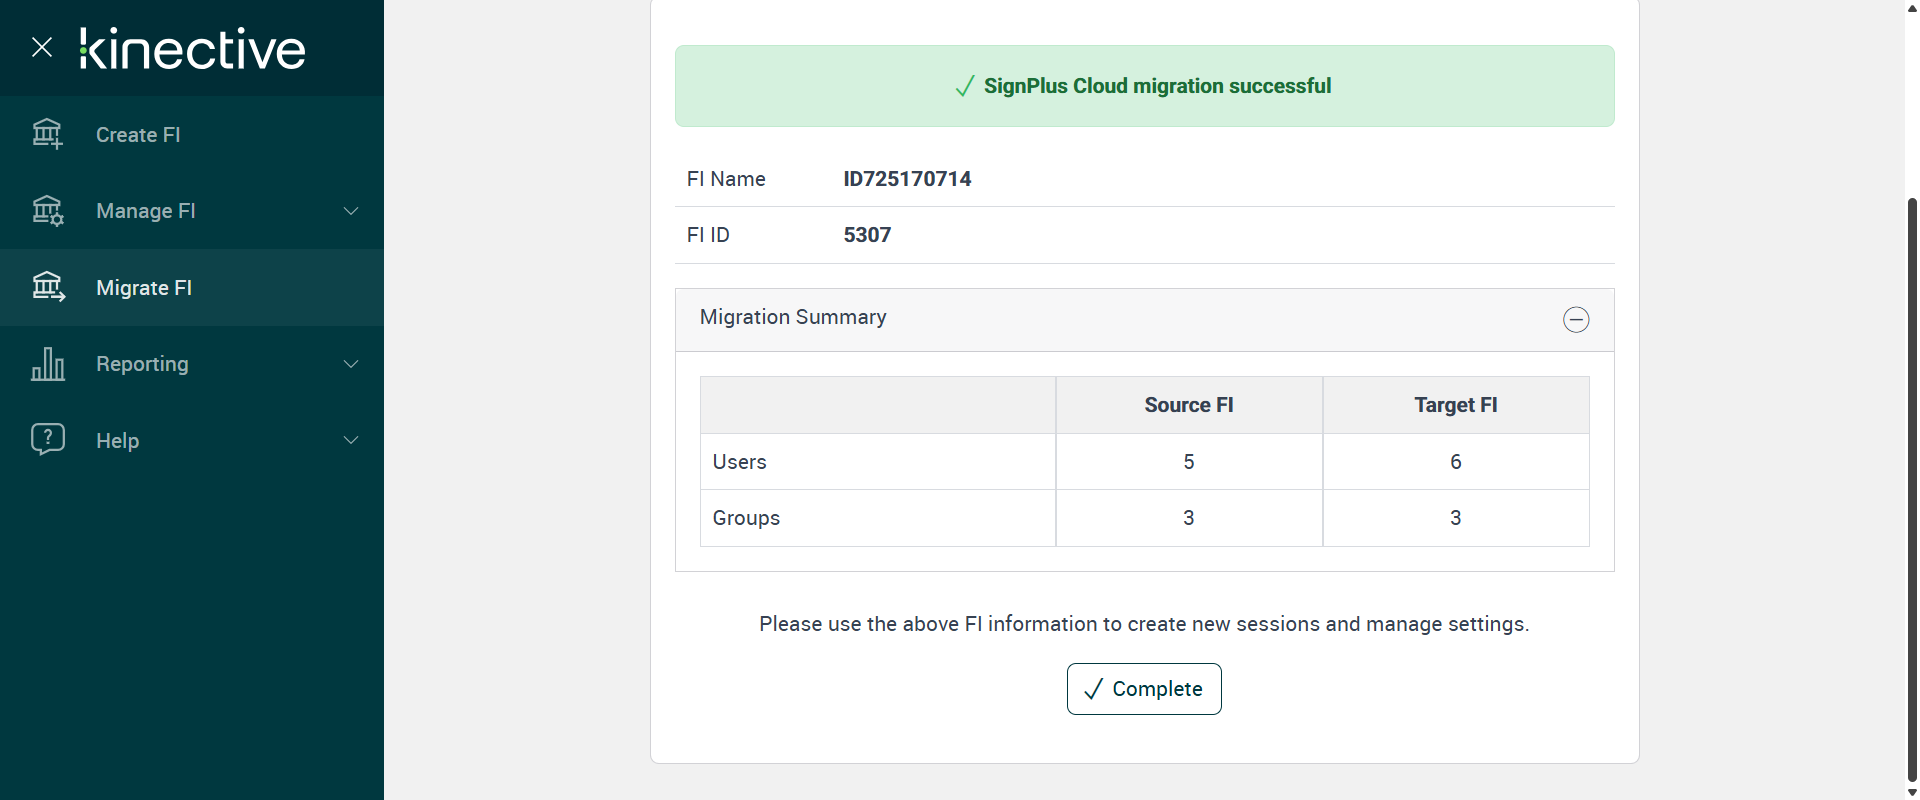Click the Reporting bar chart icon
The height and width of the screenshot is (800, 1920).
pyautogui.click(x=47, y=364)
